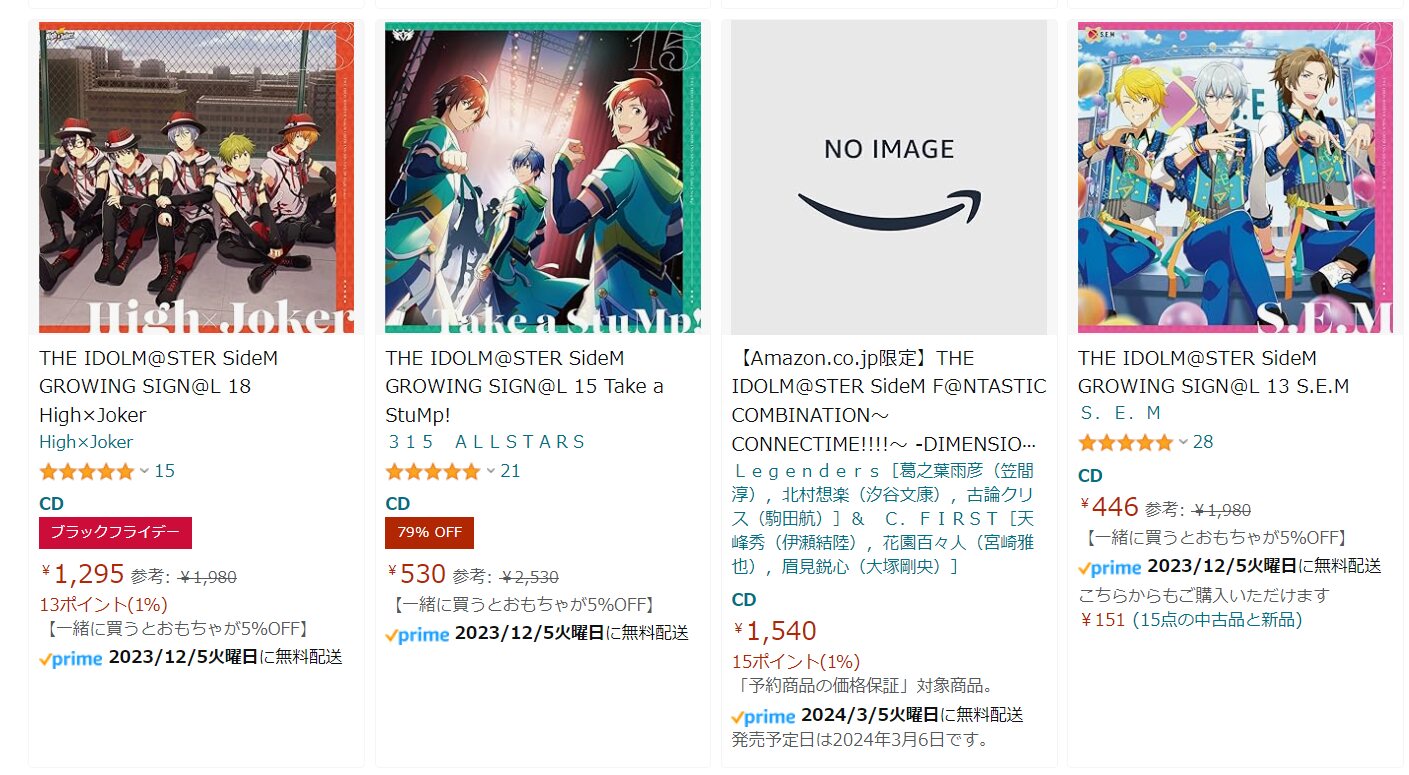Viewport: 1409px width, 775px height.
Task: Click the 315 ALLSTARS artist link
Action: 486,442
